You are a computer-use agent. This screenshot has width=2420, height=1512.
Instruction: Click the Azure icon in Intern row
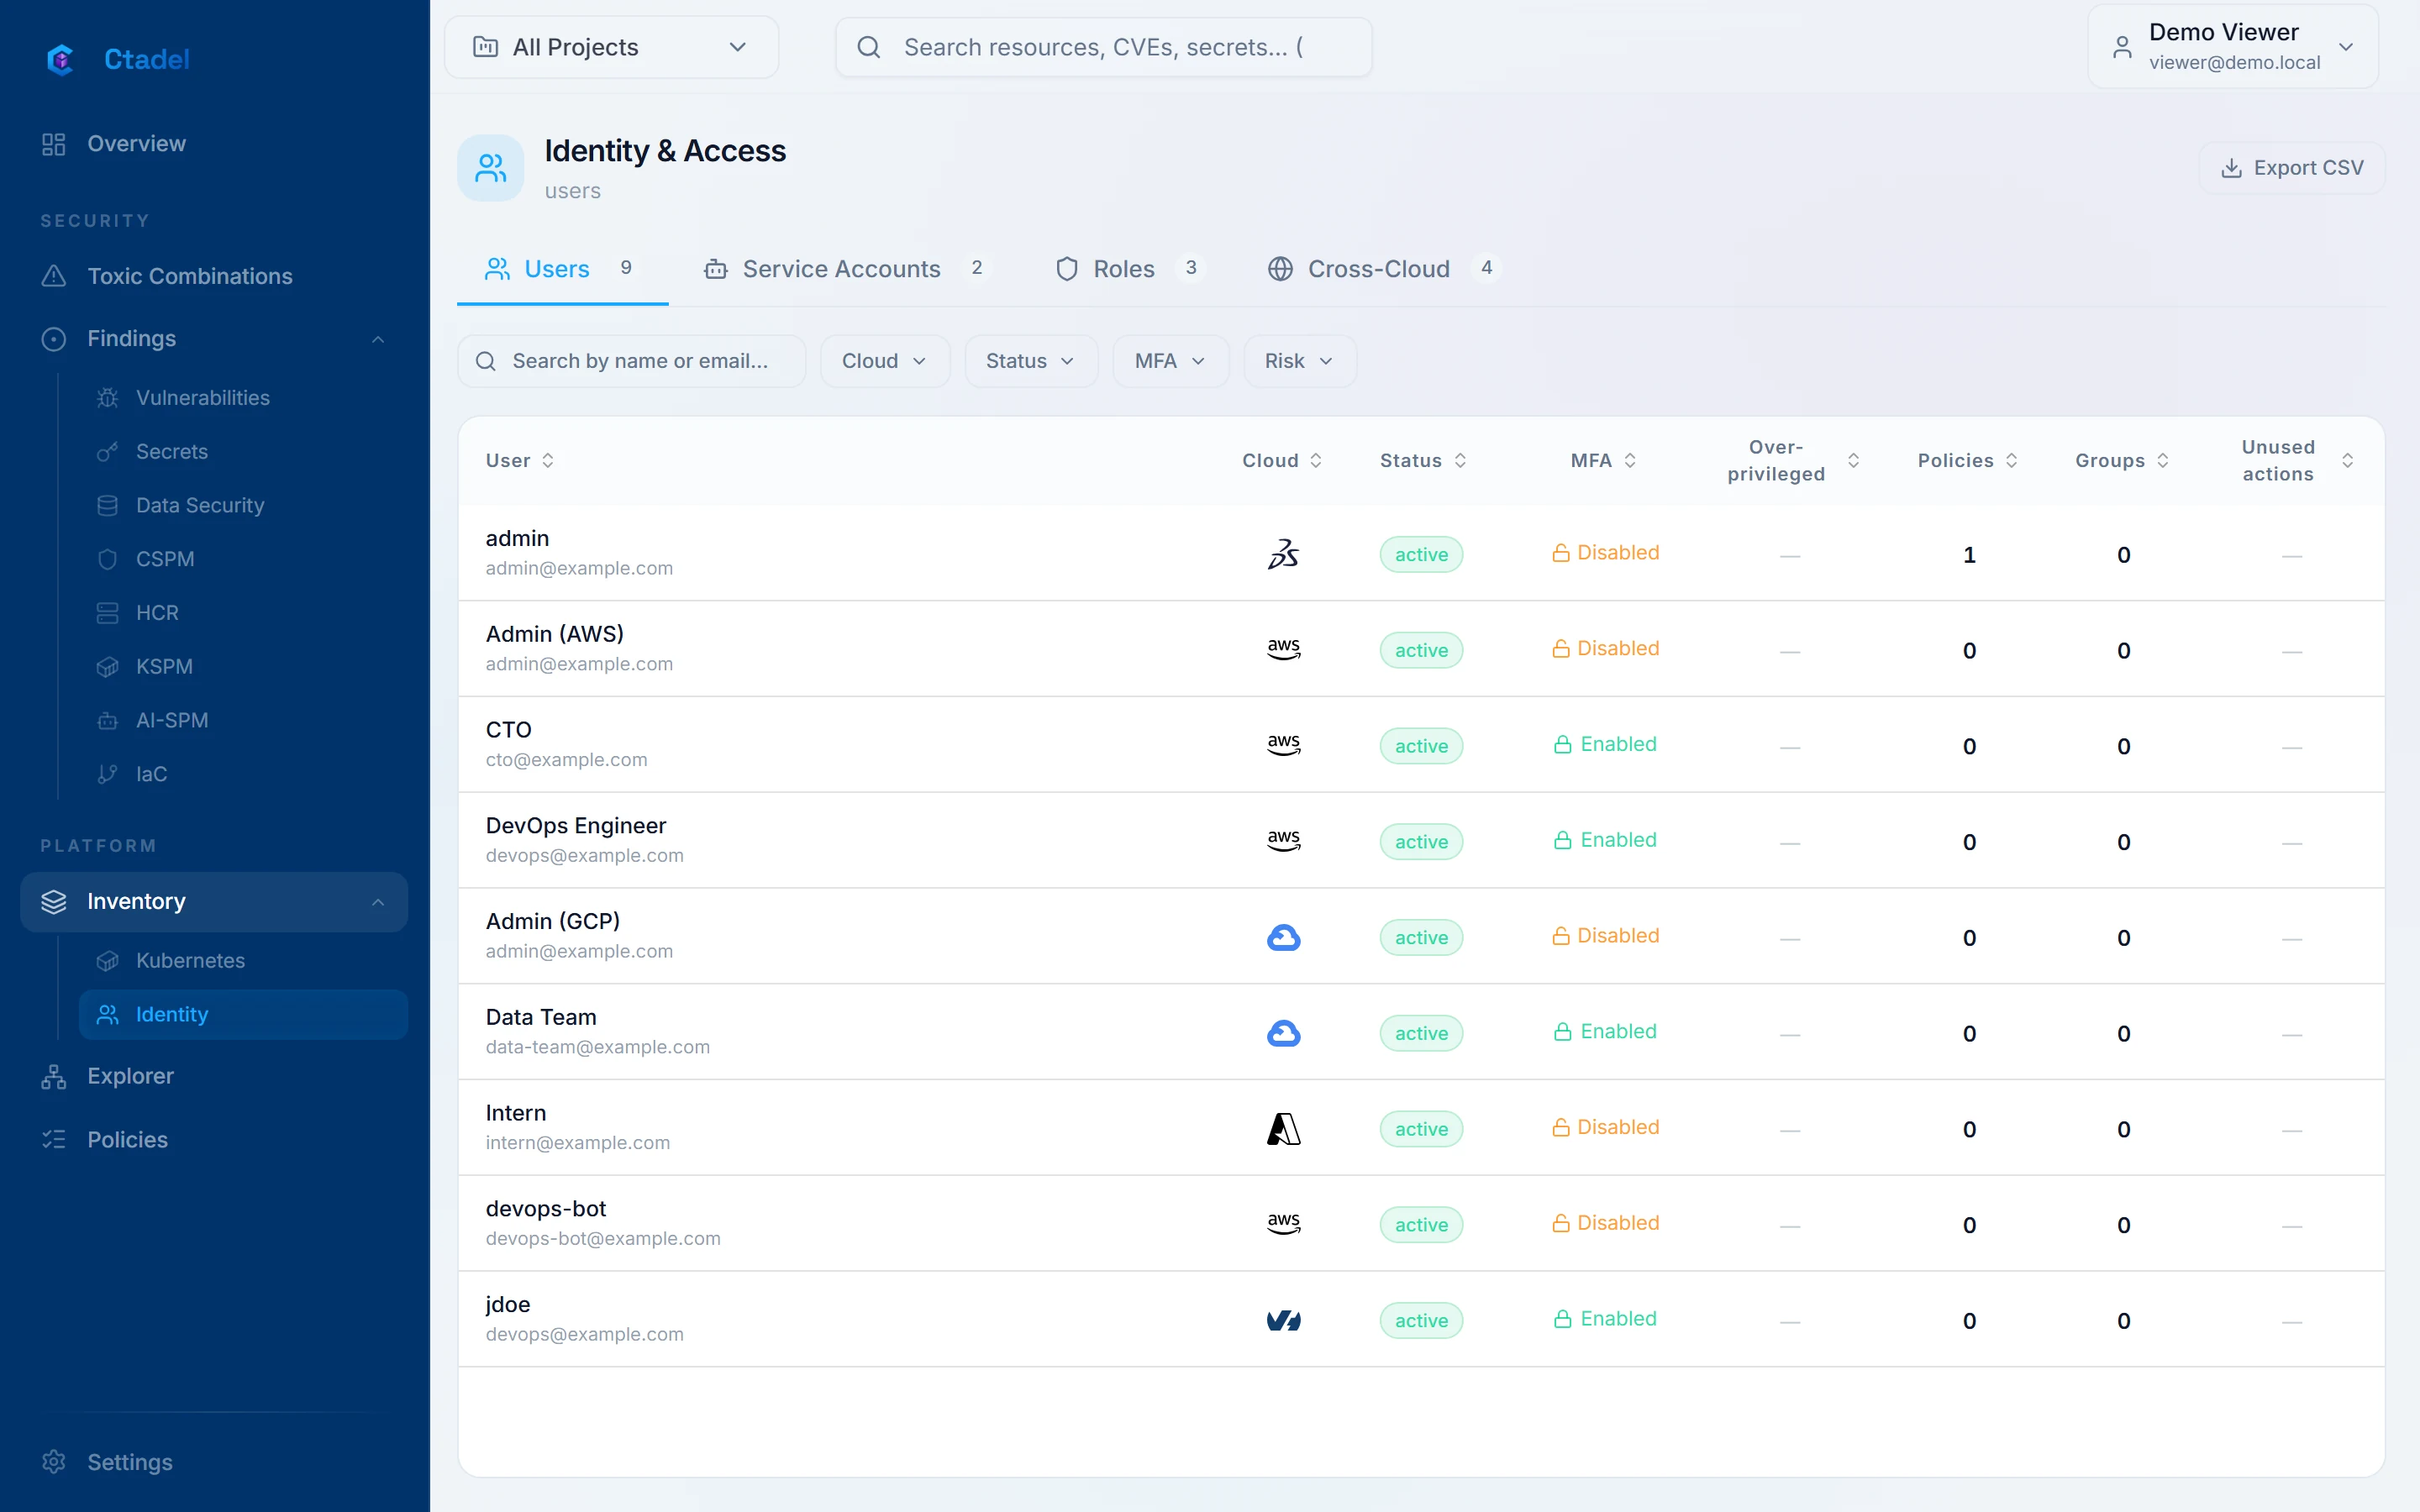[x=1284, y=1129]
